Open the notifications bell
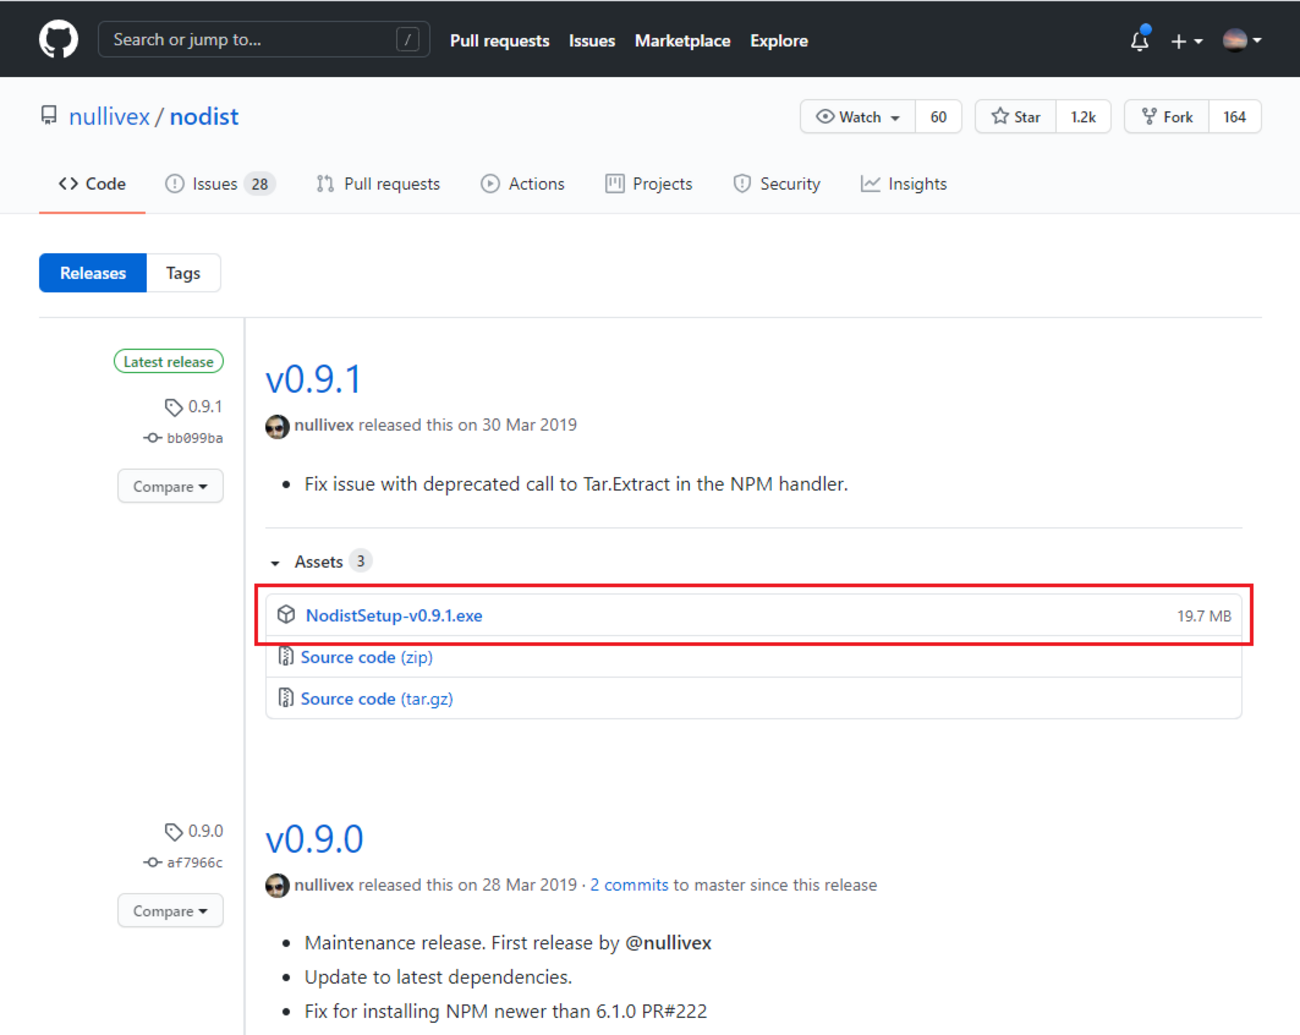 click(1139, 41)
